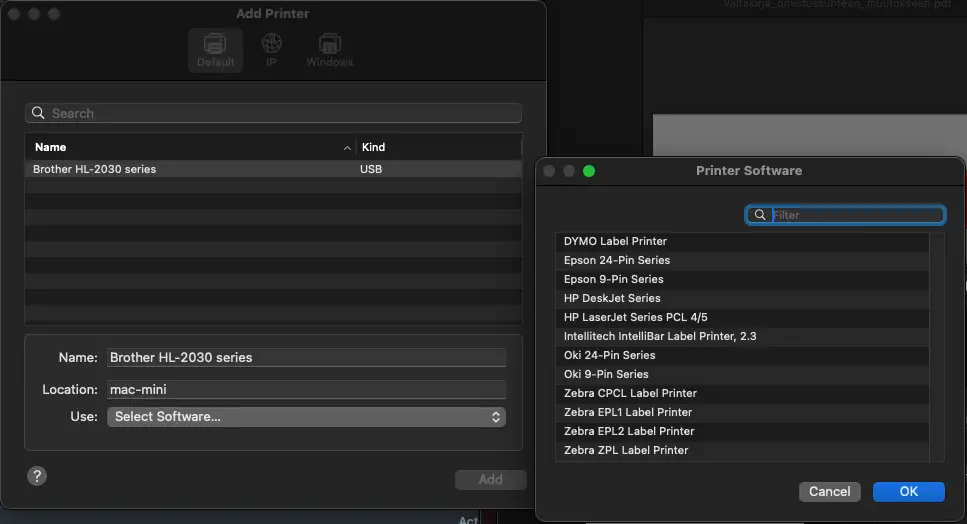Focus the Filter text field
This screenshot has width=967, height=524.
tap(855, 215)
